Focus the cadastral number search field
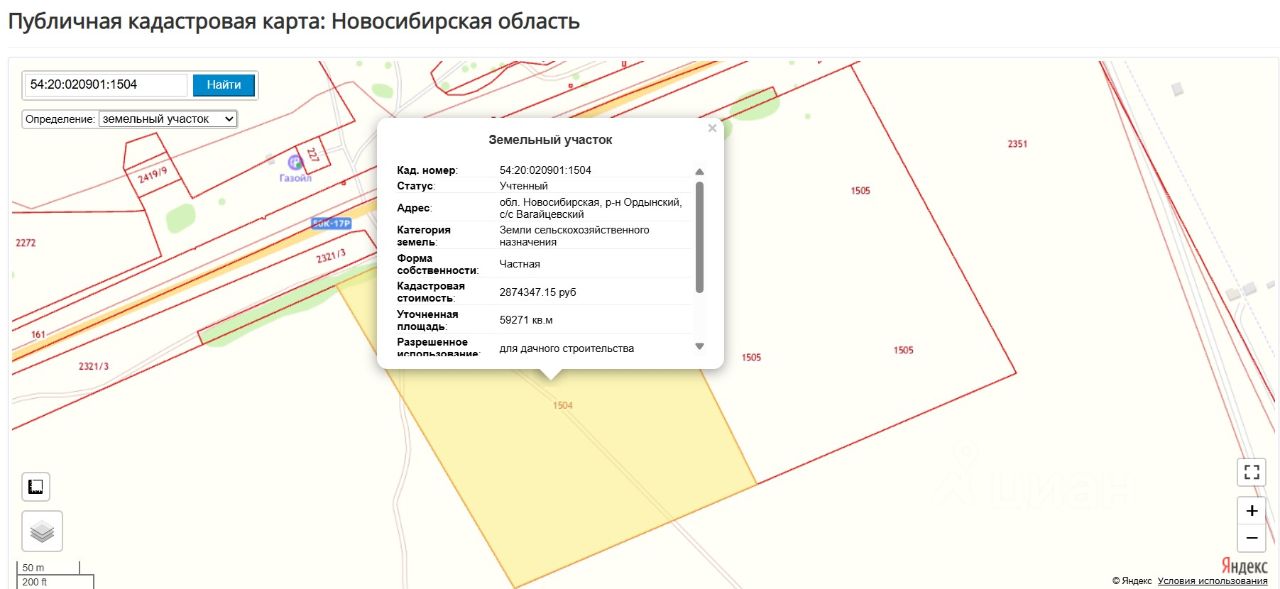The image size is (1280, 589). 107,85
